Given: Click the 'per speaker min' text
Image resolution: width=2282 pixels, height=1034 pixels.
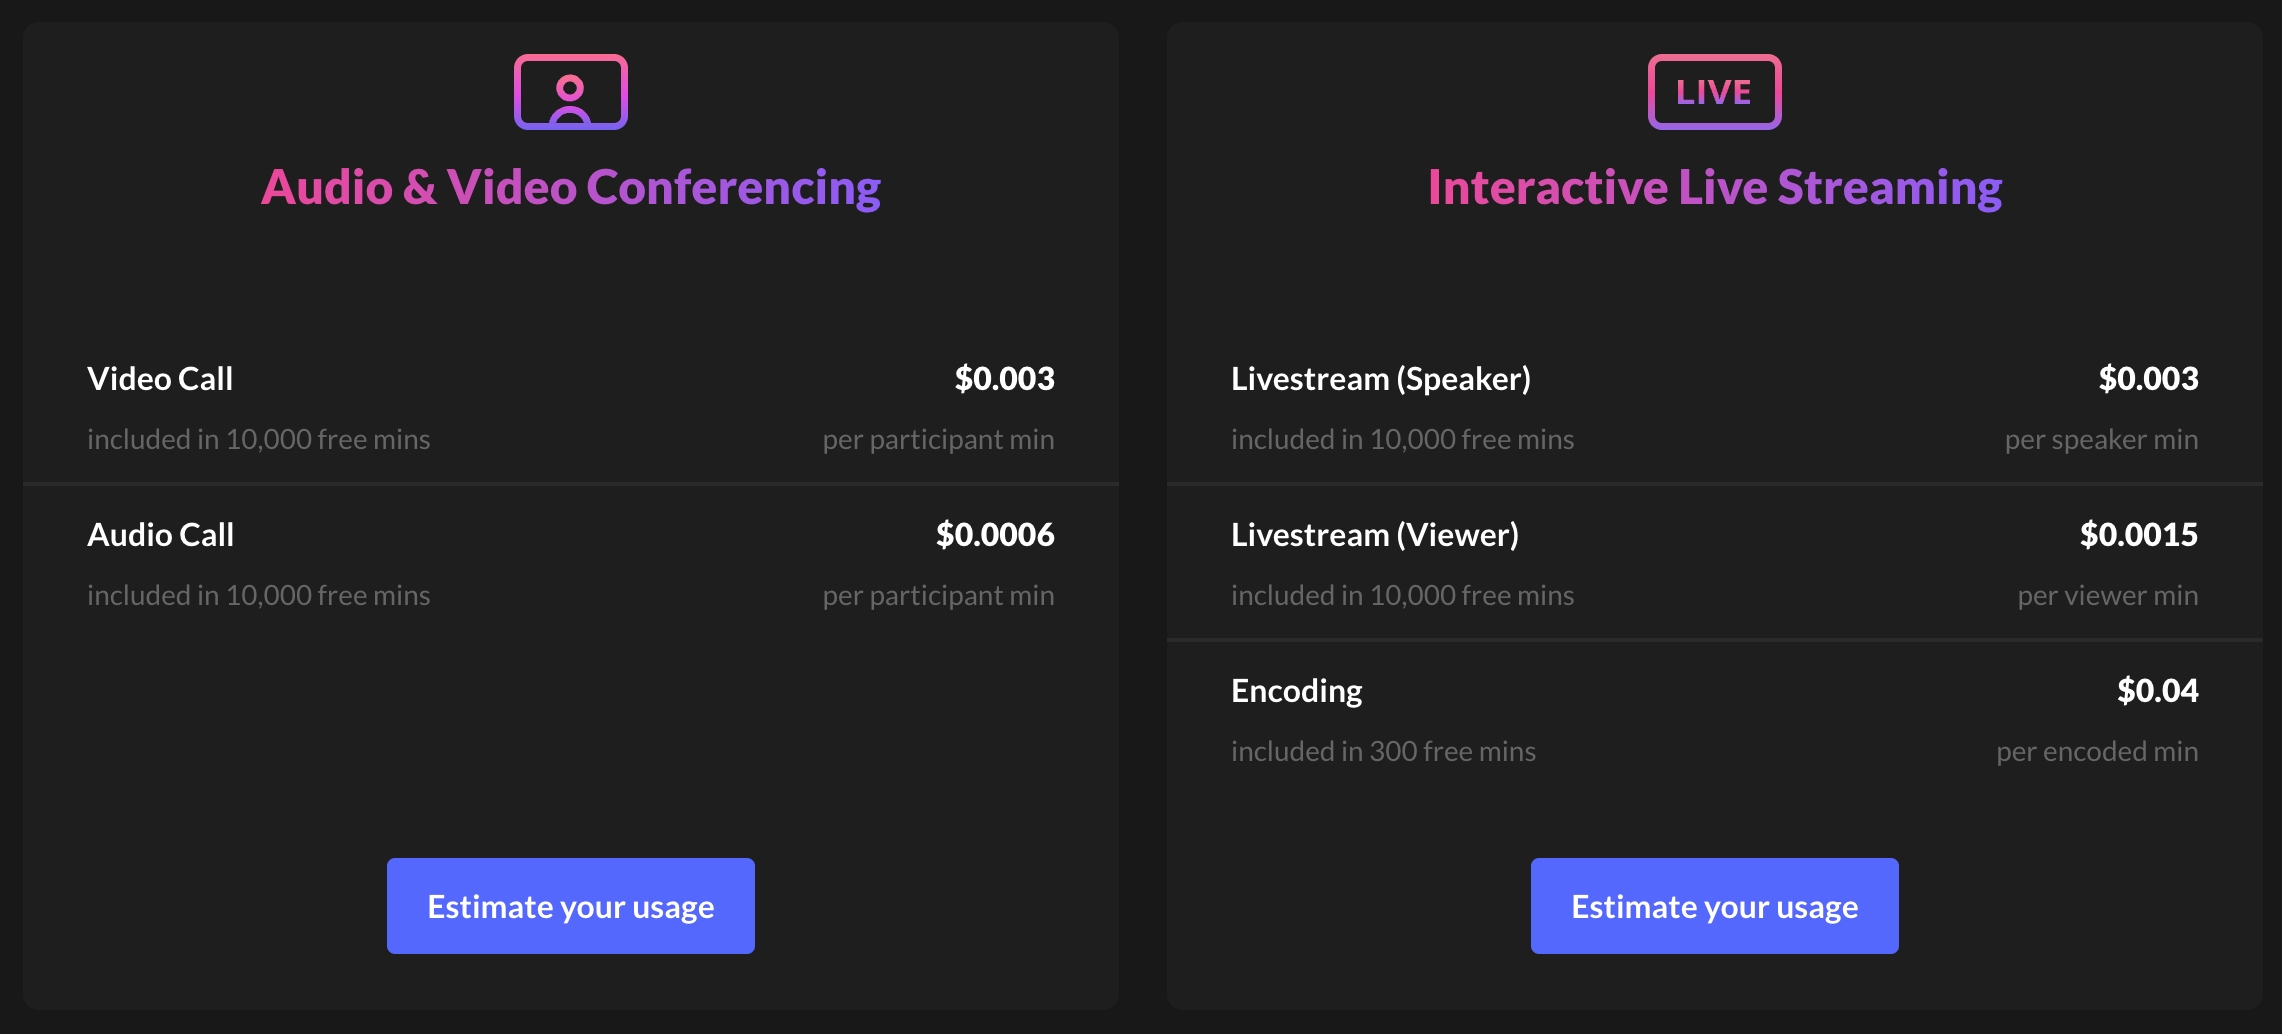Looking at the screenshot, I should (2101, 440).
